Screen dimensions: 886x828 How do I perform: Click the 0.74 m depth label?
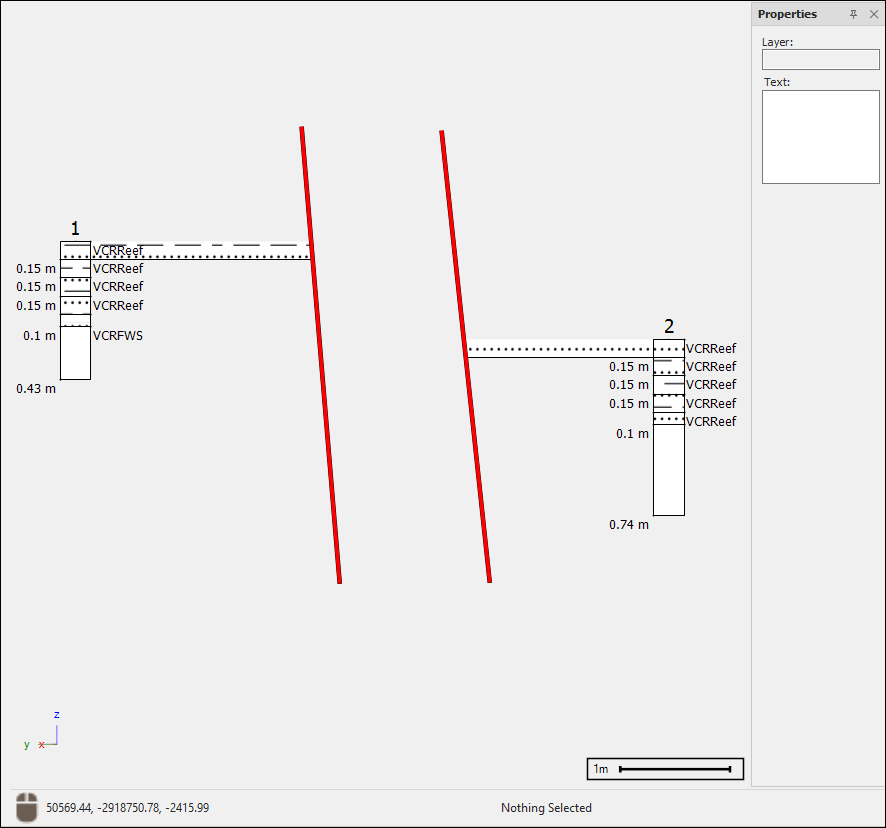629,524
